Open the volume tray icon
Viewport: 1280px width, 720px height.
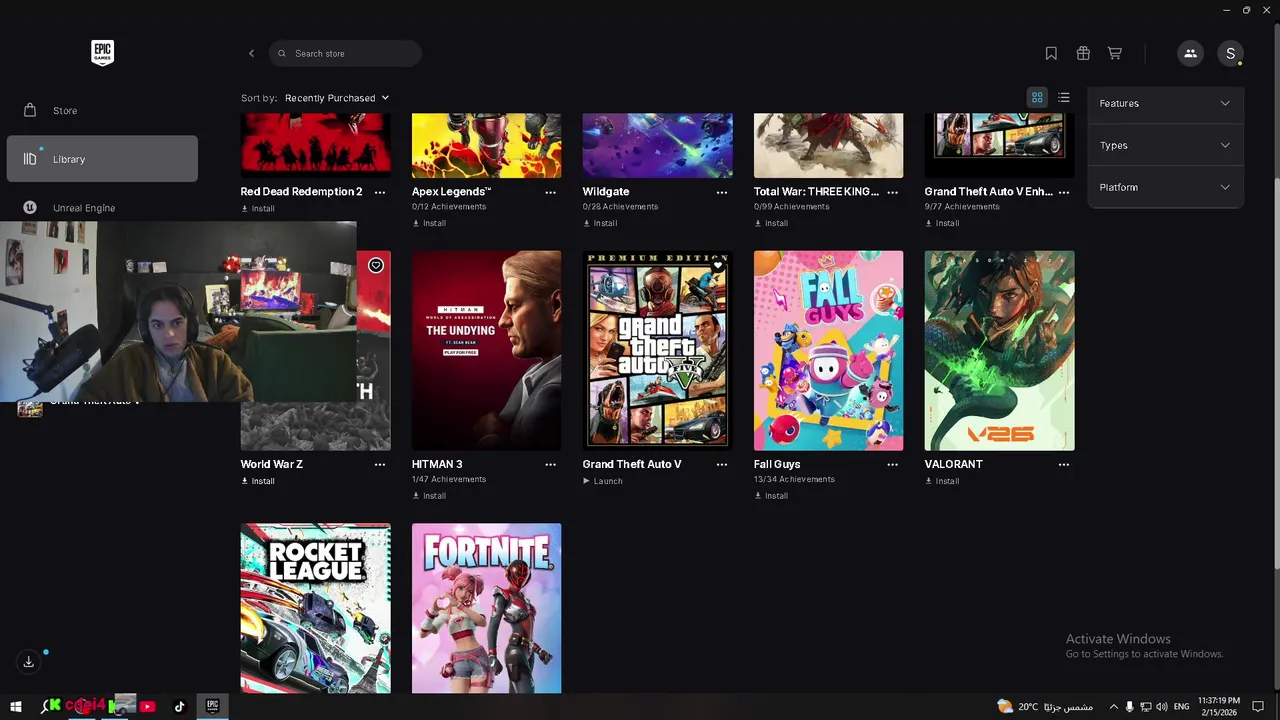click(x=1162, y=707)
